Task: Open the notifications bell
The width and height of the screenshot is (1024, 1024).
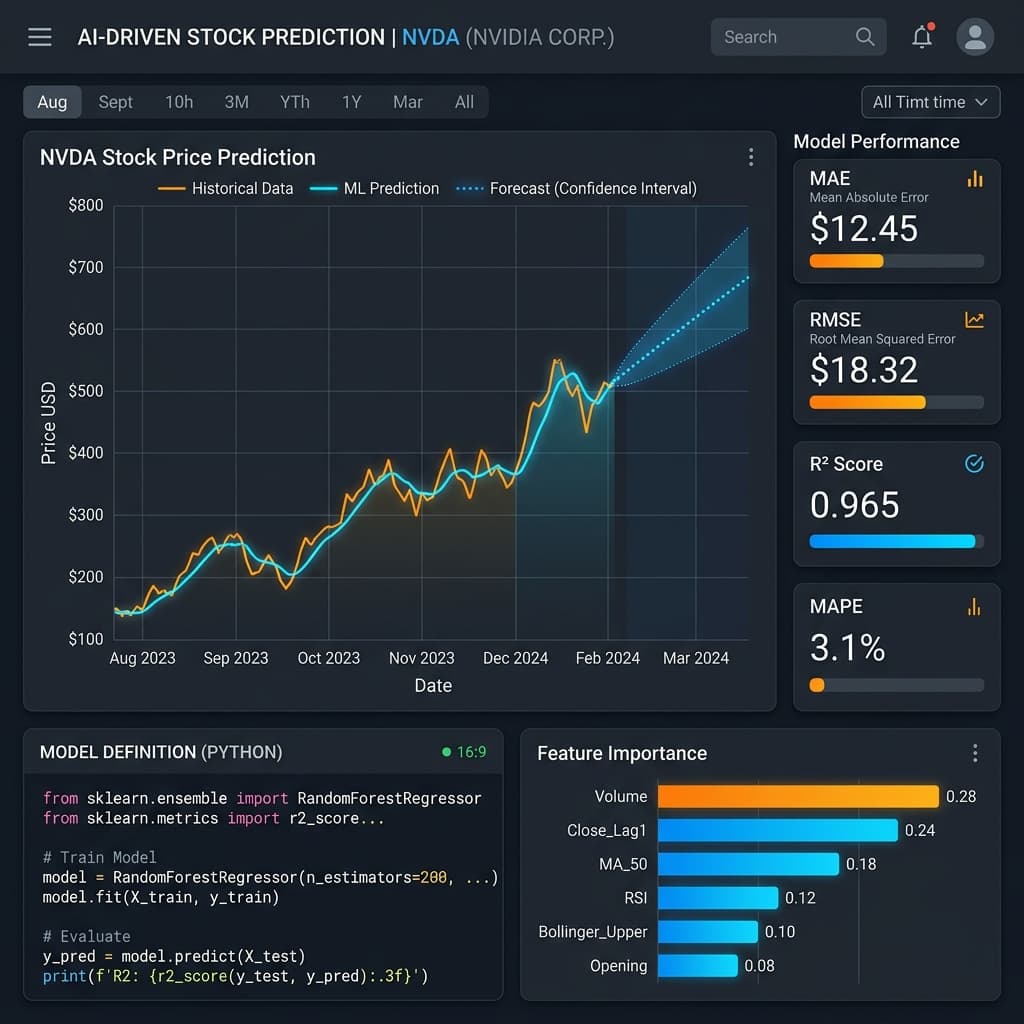Action: 922,37
